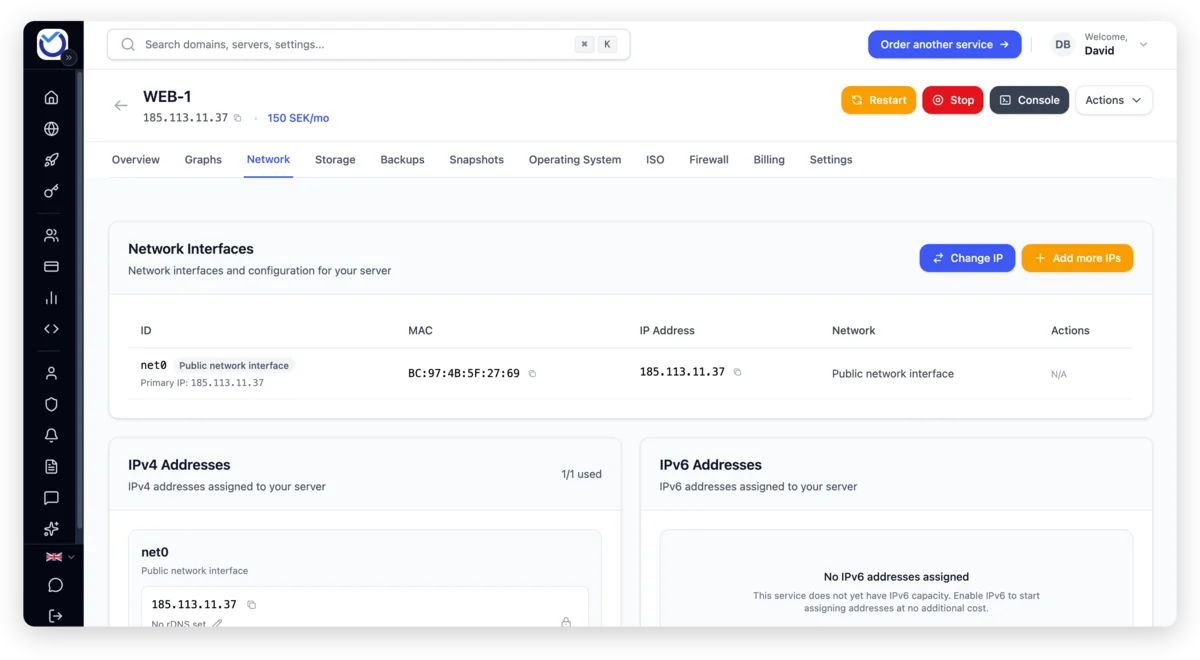Open the round chat bubble icon in sidebar
1200x660 pixels.
tap(55, 585)
